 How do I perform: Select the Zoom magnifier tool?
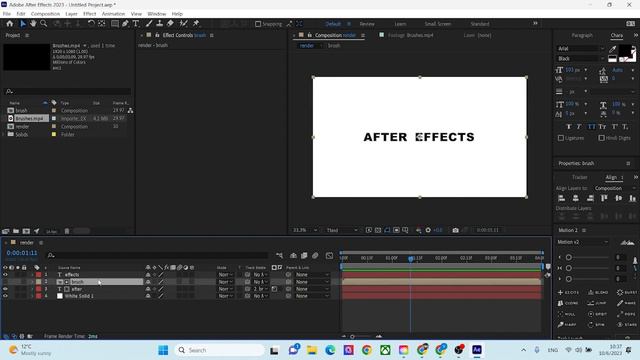coord(43,24)
